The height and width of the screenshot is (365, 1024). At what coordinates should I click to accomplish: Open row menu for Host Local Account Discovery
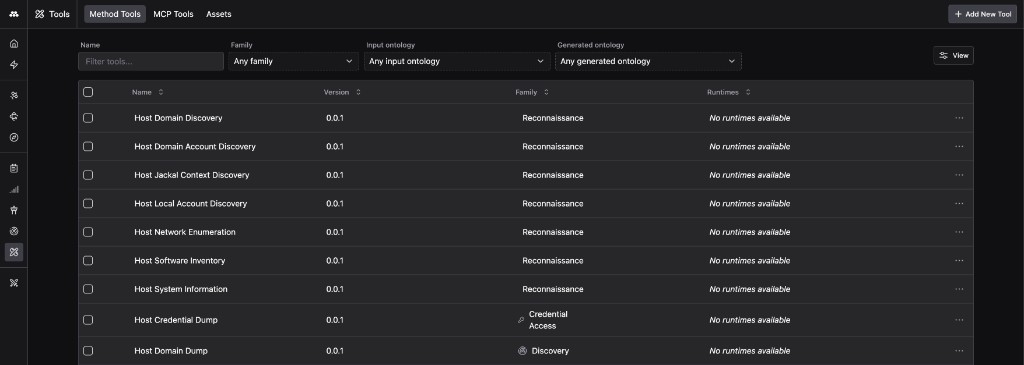pyautogui.click(x=959, y=204)
